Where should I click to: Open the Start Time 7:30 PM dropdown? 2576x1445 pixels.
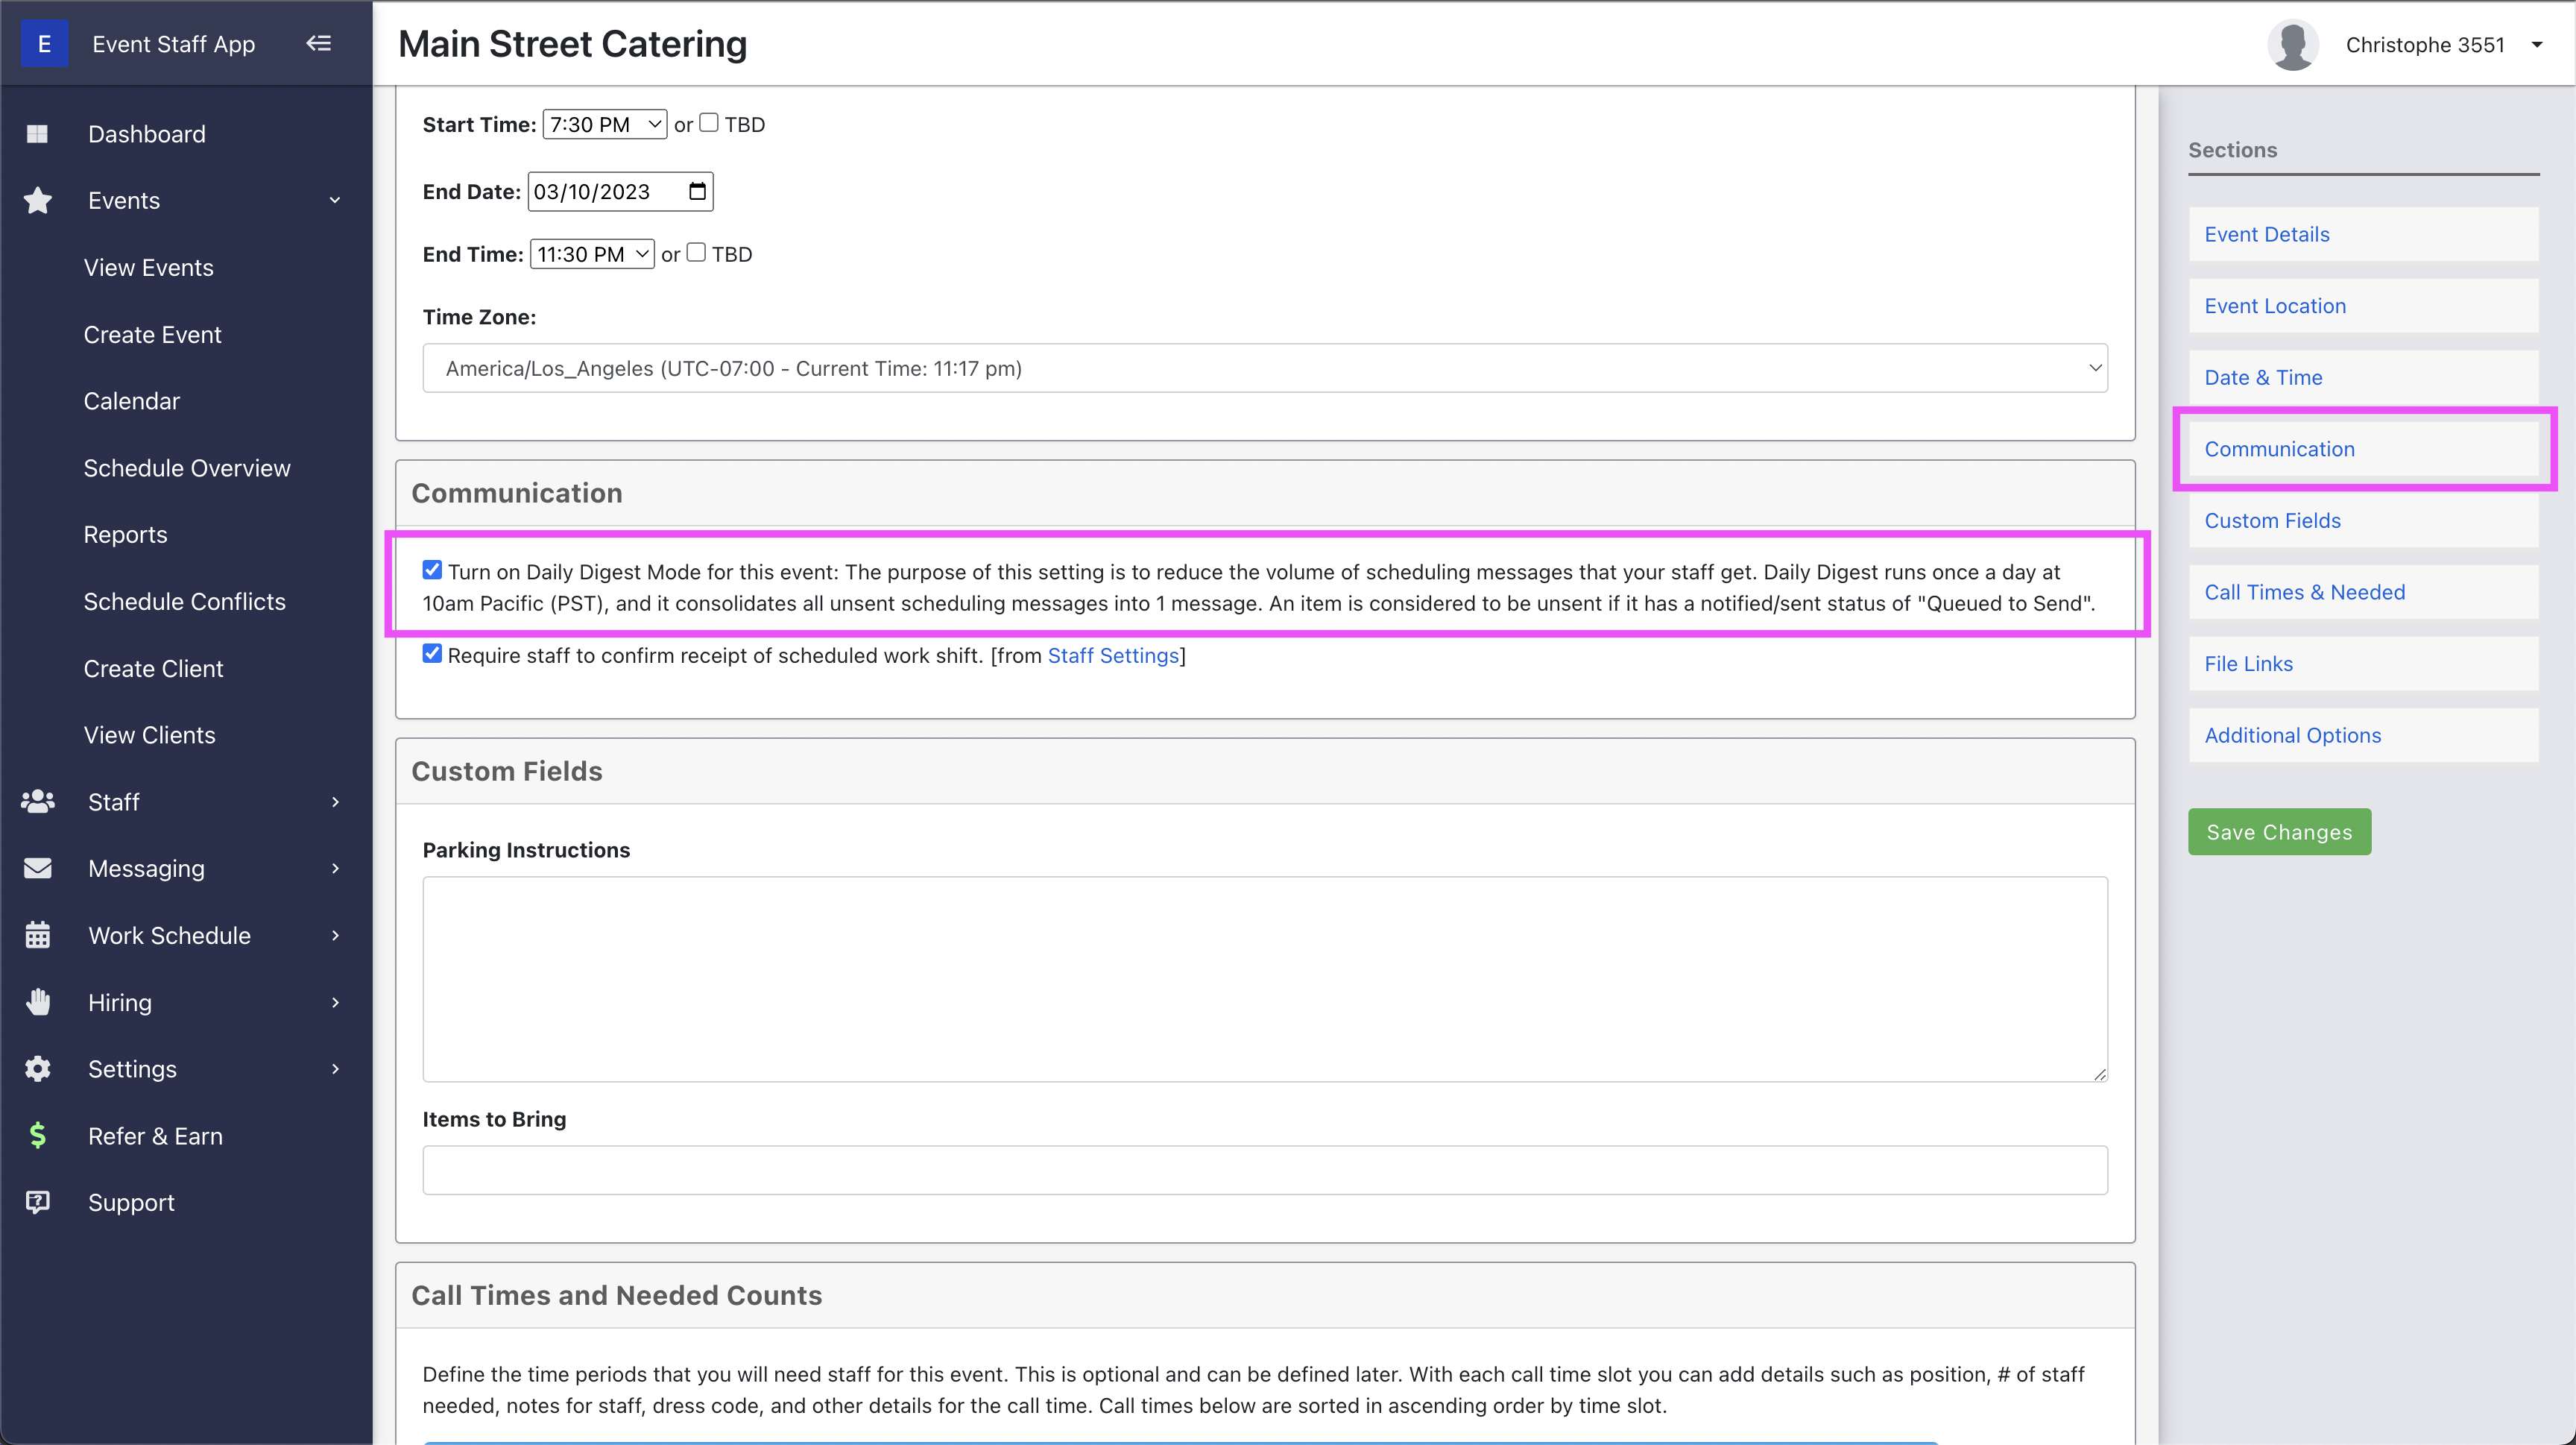pyautogui.click(x=605, y=124)
